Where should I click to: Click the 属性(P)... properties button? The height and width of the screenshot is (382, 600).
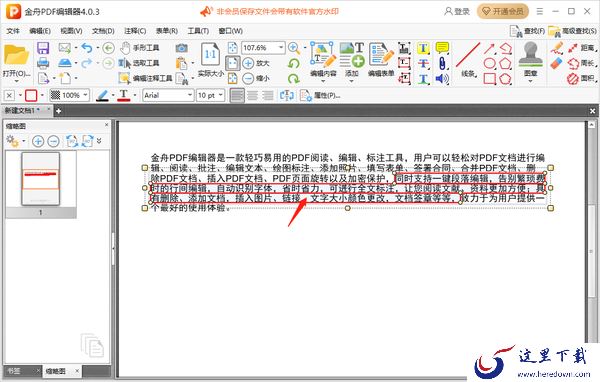[x=320, y=95]
